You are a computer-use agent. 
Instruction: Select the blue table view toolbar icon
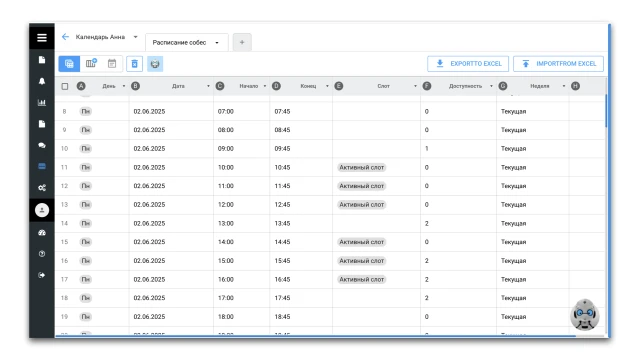tap(69, 64)
